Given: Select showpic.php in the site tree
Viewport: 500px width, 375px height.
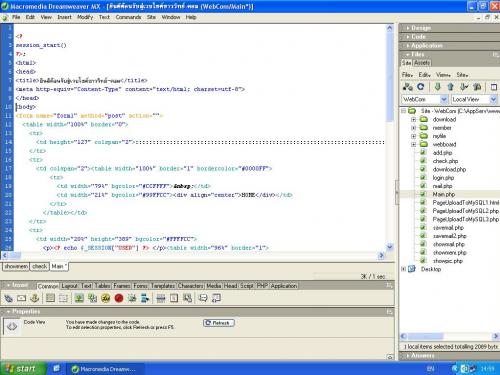Looking at the screenshot, I should (x=447, y=261).
